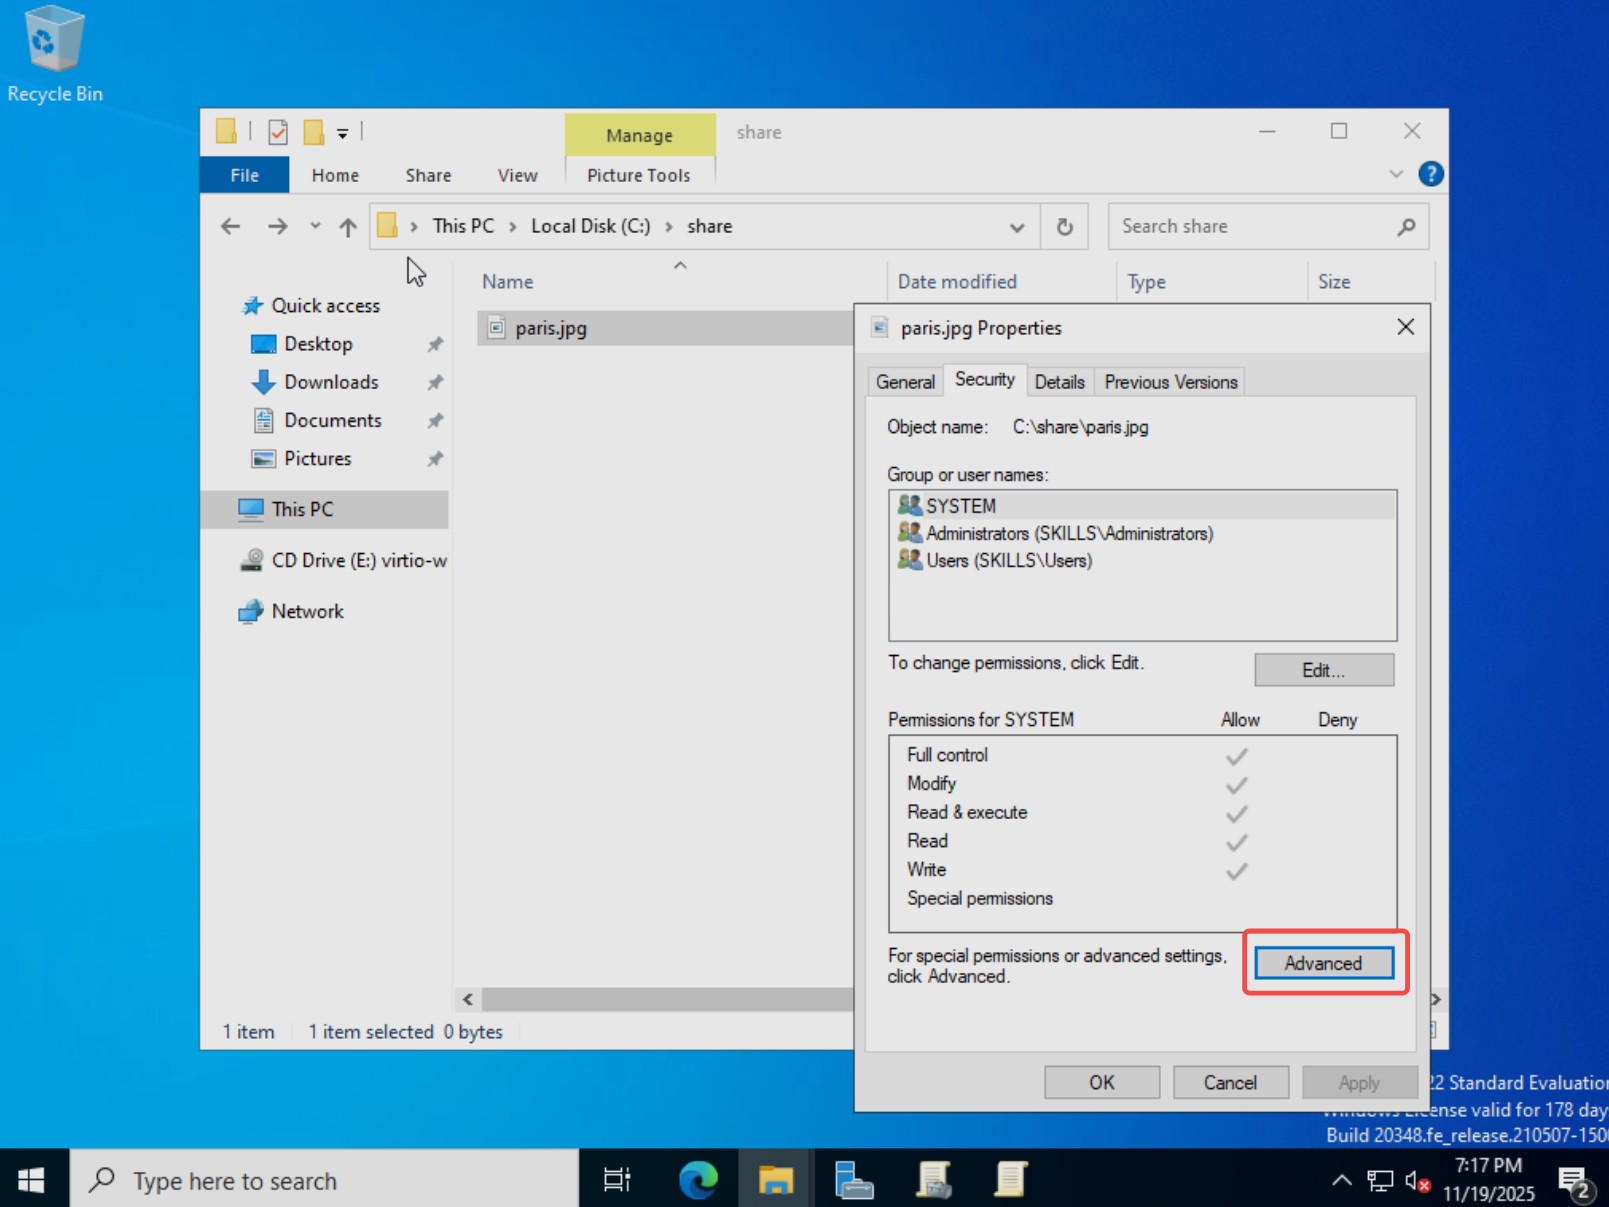Cancel the paris.jpg Properties dialog

pos(1230,1082)
